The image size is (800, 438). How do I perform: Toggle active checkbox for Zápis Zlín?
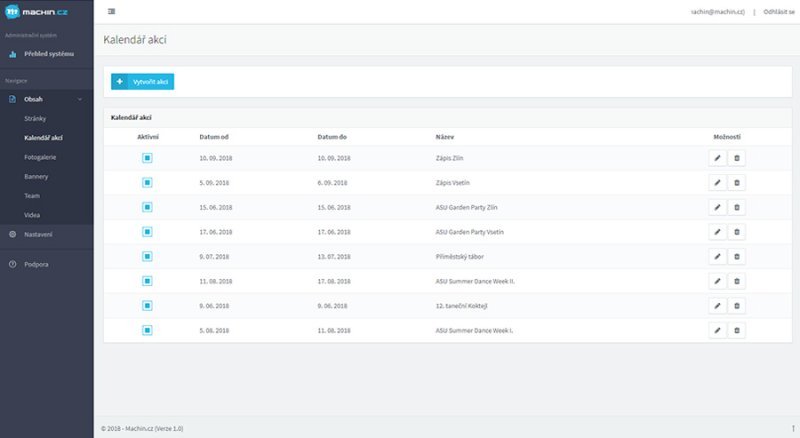147,158
